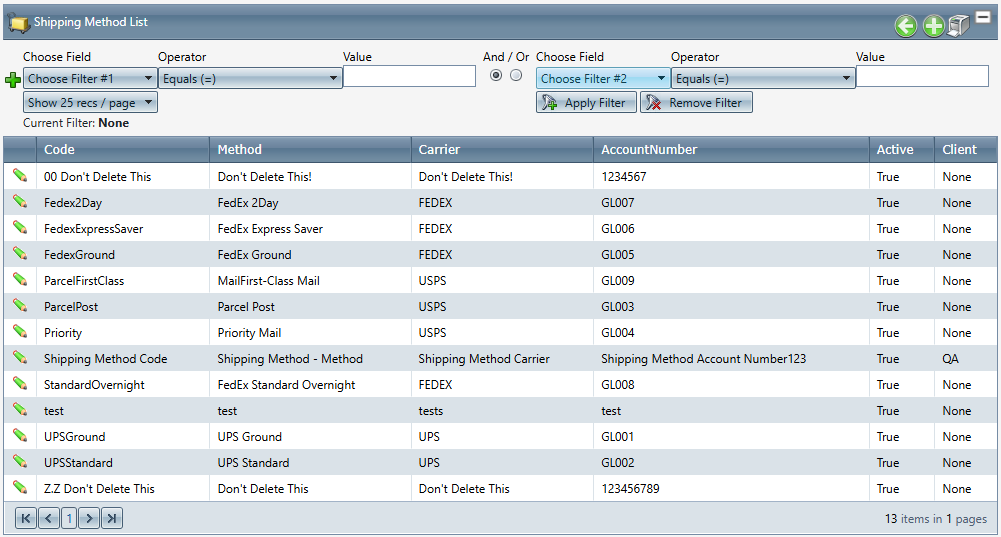Edit the StandardOvernight row
1001x537 pixels.
tap(20, 384)
